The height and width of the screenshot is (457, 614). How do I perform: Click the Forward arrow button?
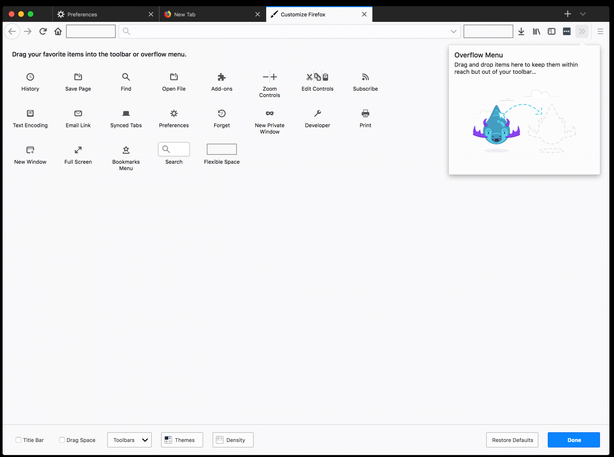(x=27, y=31)
